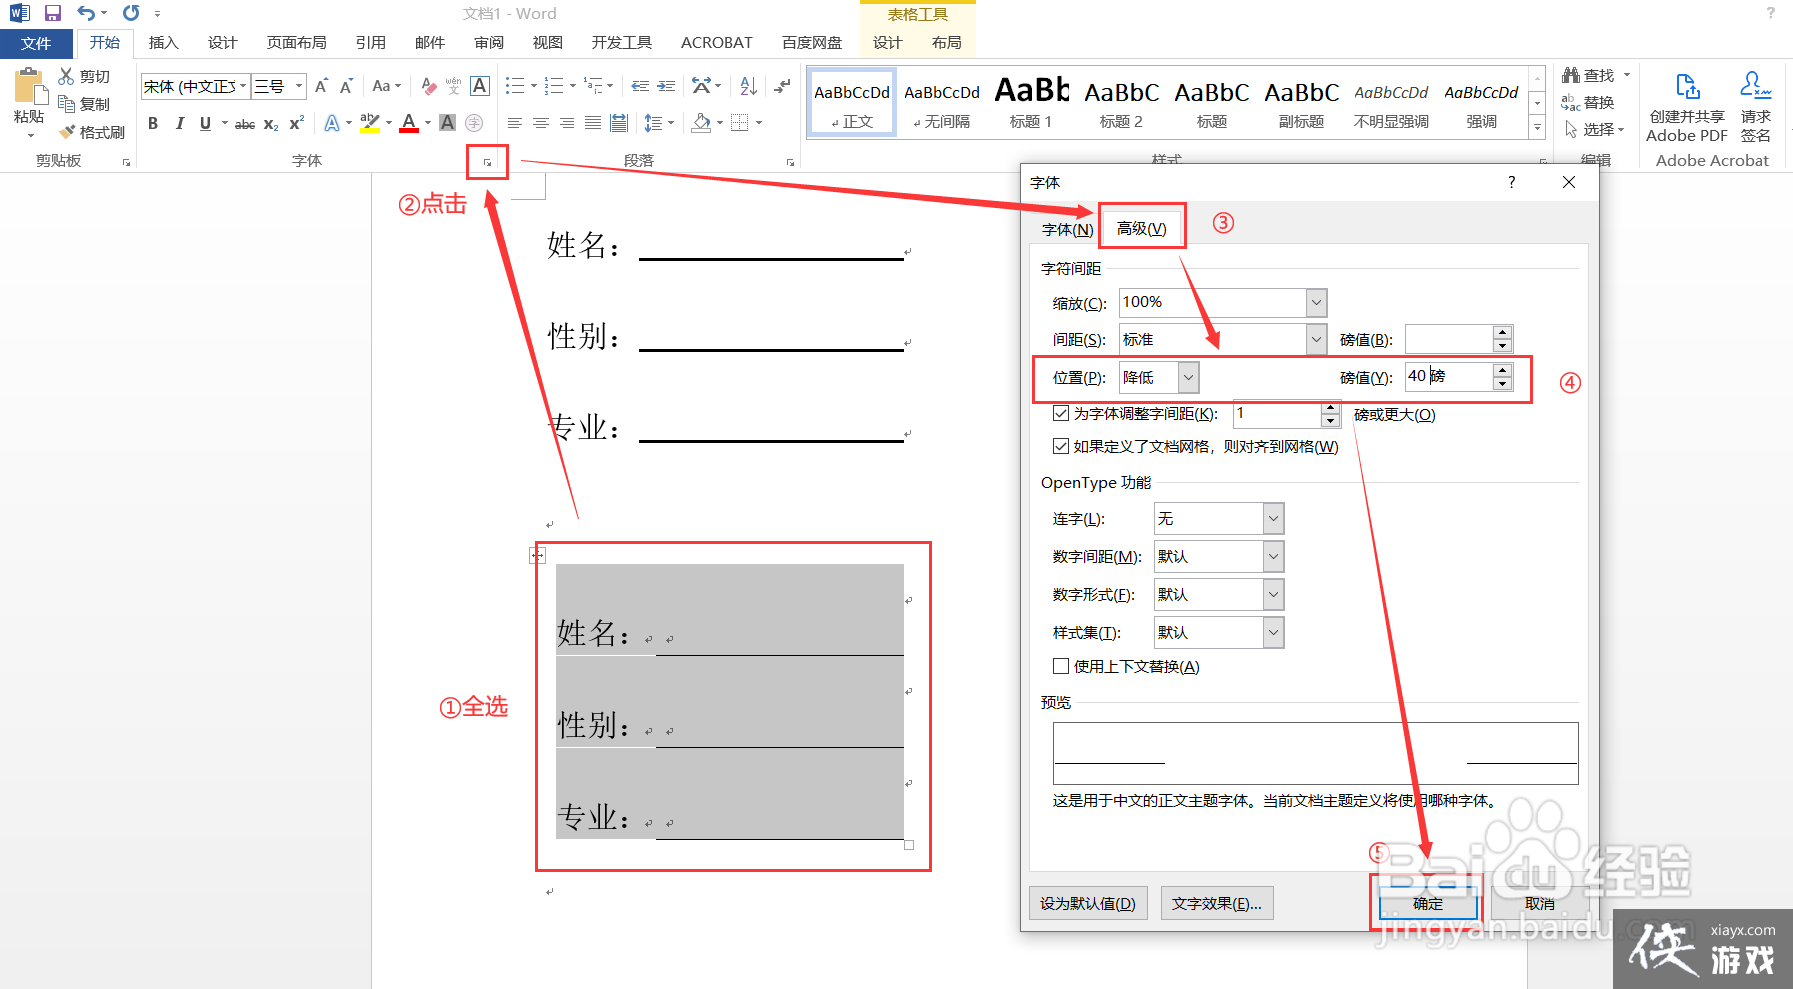Image resolution: width=1793 pixels, height=989 pixels.
Task: Open the font name dropdown
Action: (243, 86)
